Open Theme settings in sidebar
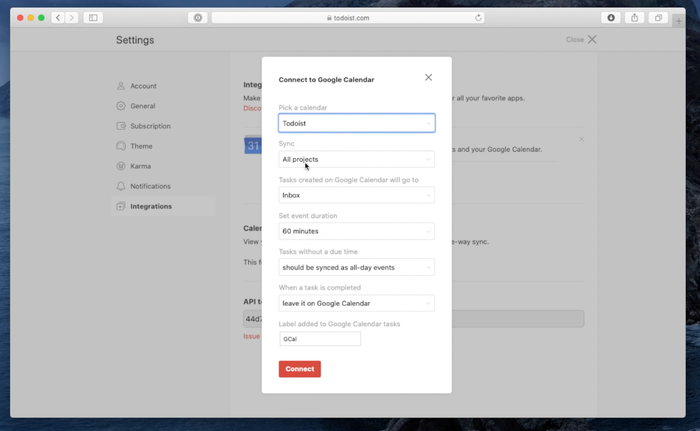This screenshot has height=431, width=700. (x=163, y=146)
